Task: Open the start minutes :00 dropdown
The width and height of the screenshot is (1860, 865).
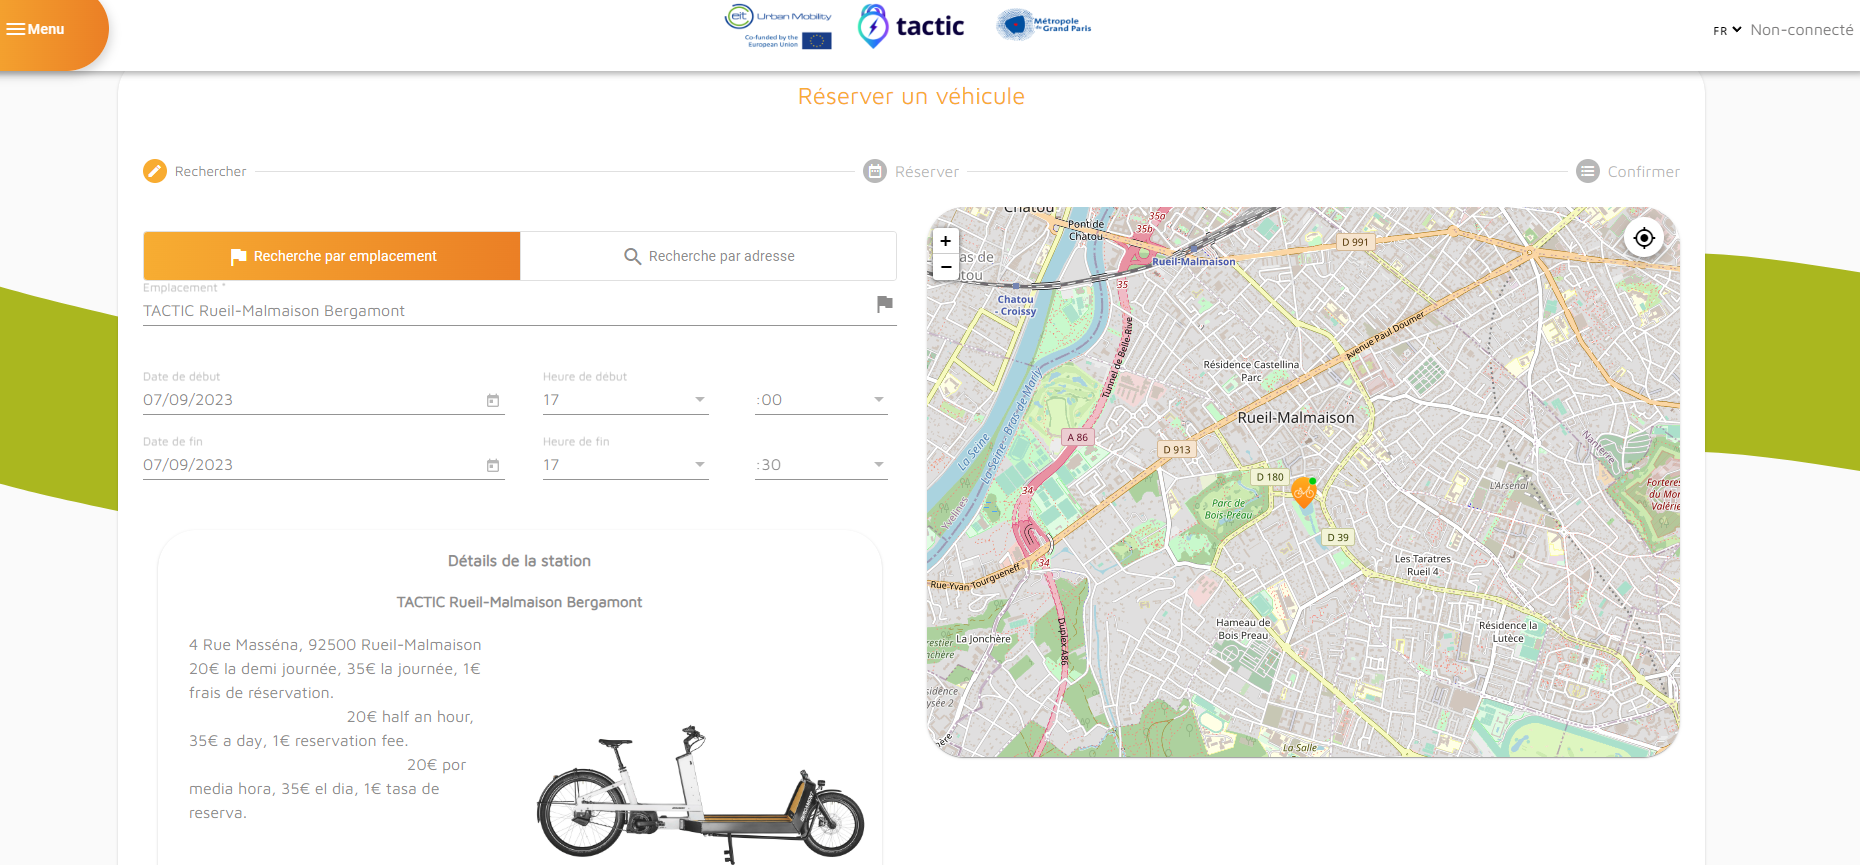Action: 821,400
